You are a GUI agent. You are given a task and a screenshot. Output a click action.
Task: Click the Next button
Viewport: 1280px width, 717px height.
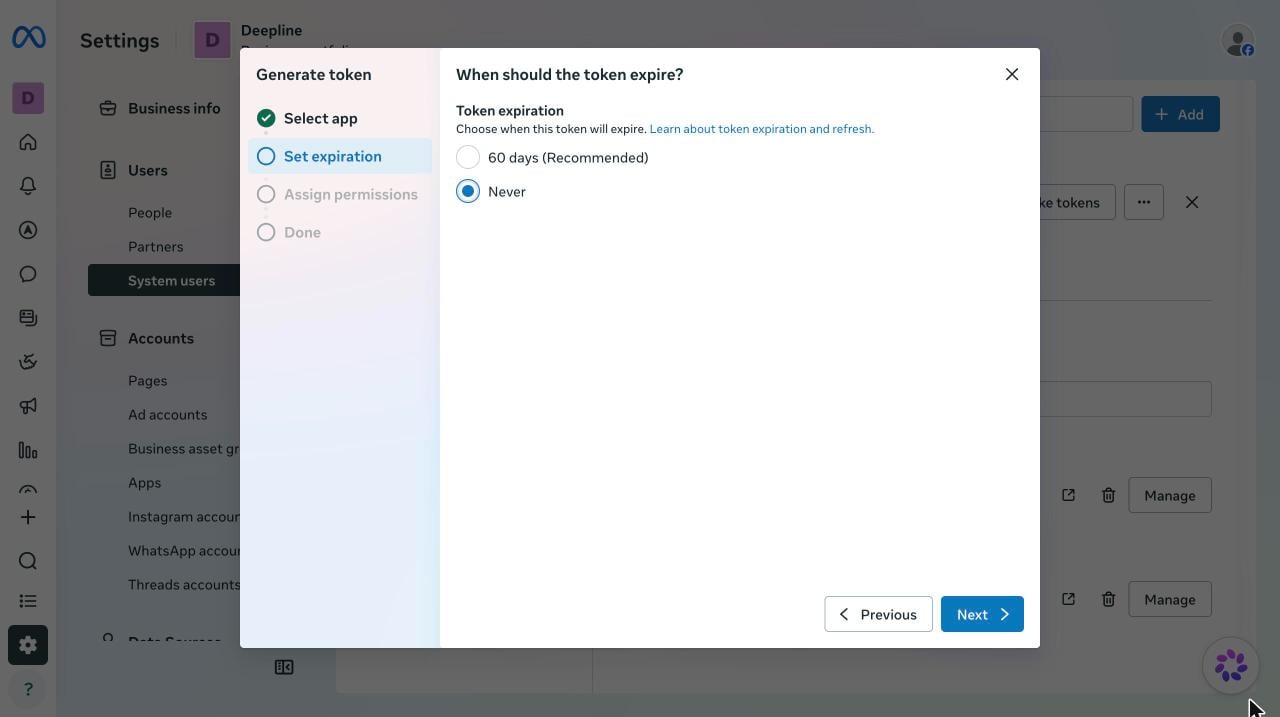(982, 614)
